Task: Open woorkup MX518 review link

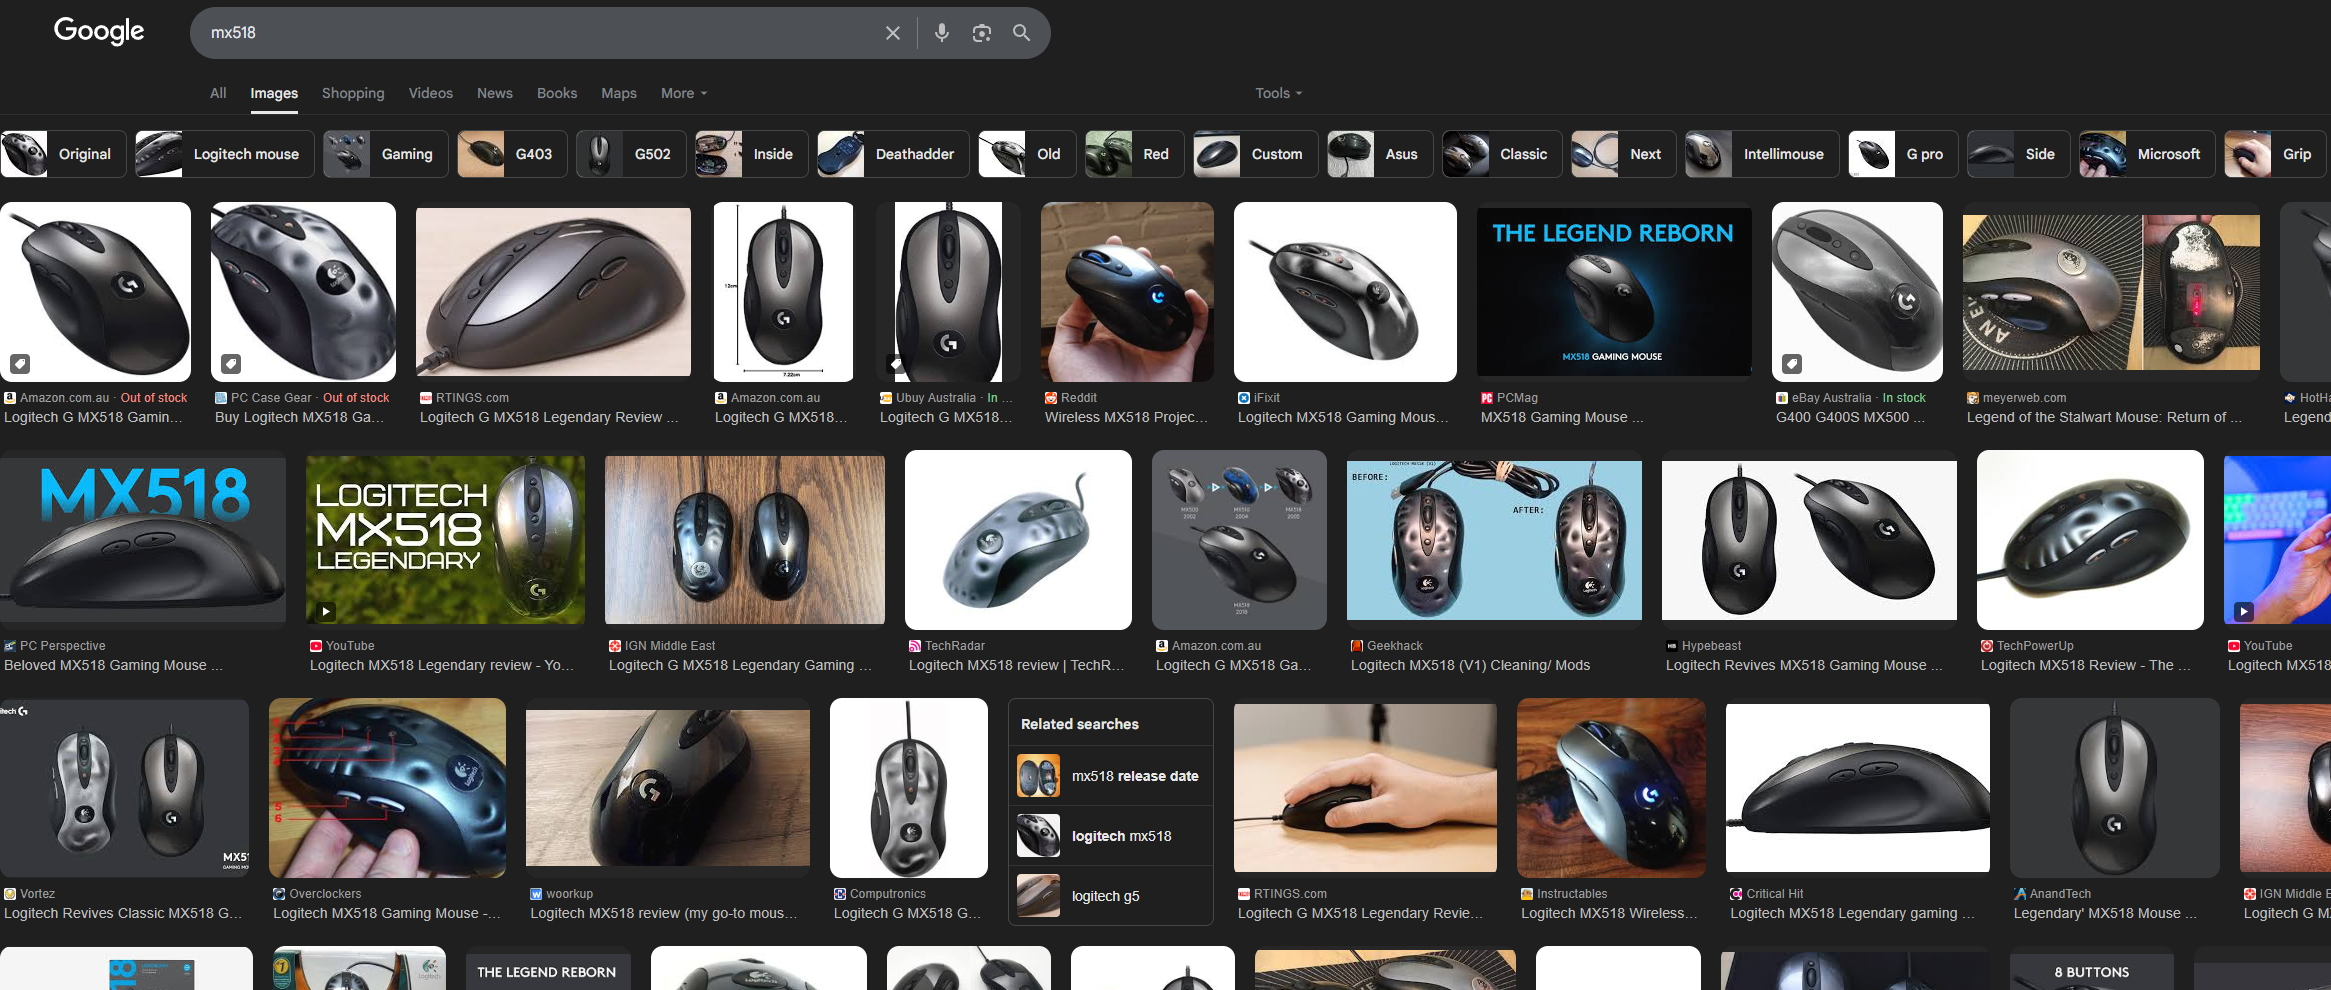Action: point(664,913)
